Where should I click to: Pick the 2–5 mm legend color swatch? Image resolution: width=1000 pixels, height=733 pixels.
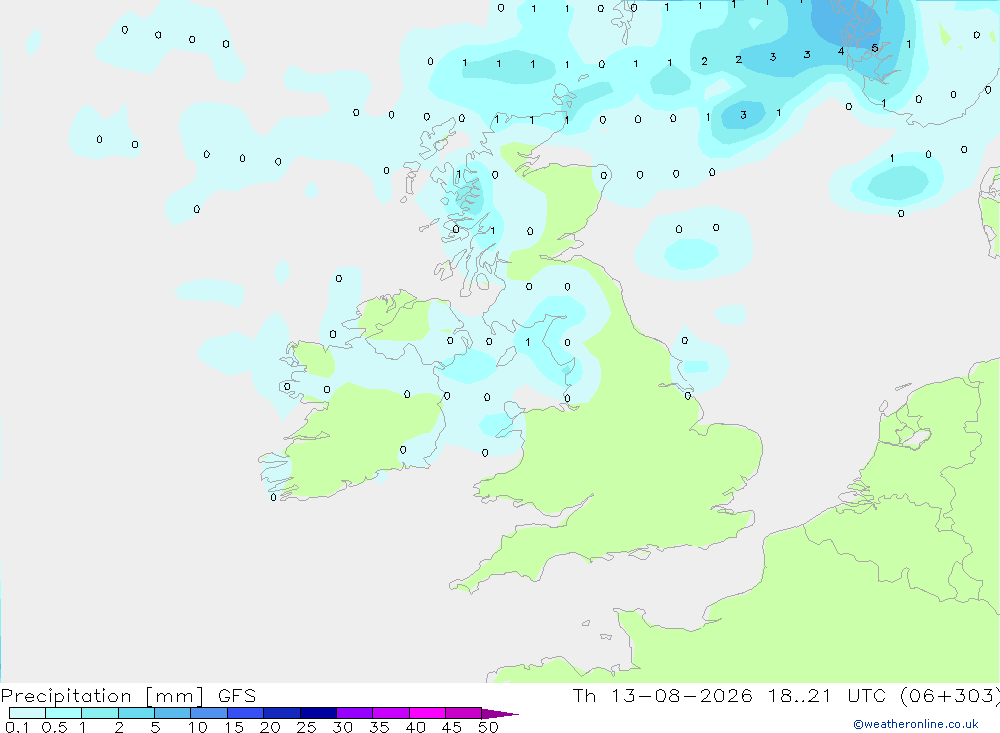pyautogui.click(x=136, y=713)
